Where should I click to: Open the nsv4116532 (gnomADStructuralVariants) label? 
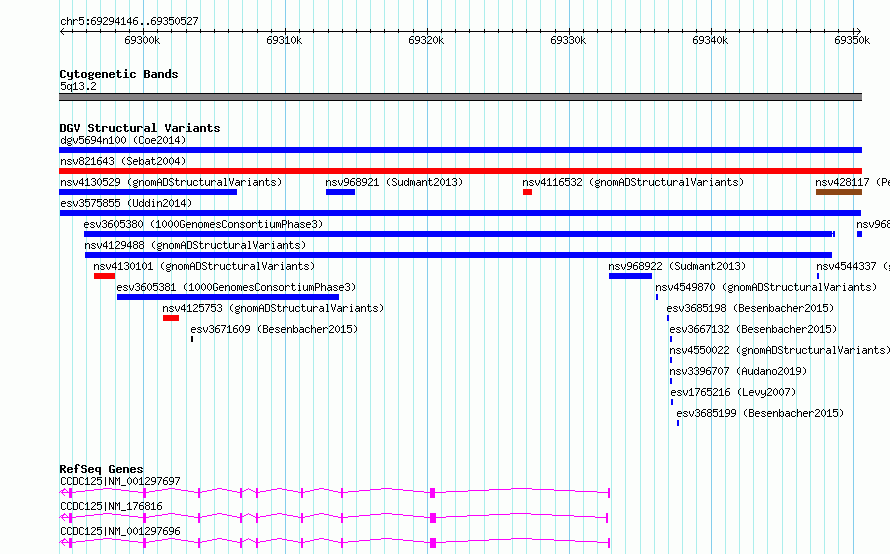[633, 182]
